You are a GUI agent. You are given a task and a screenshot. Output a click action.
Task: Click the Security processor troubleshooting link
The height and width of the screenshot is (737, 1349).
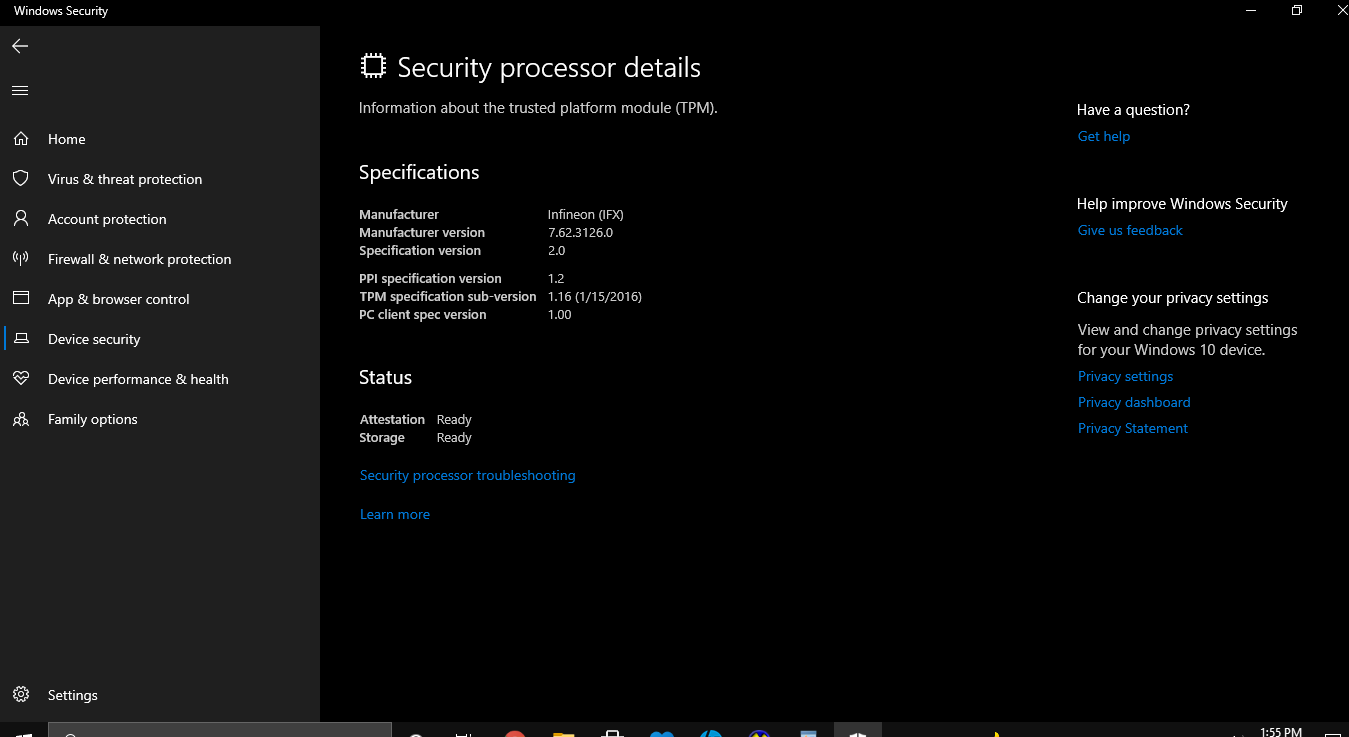click(x=467, y=475)
